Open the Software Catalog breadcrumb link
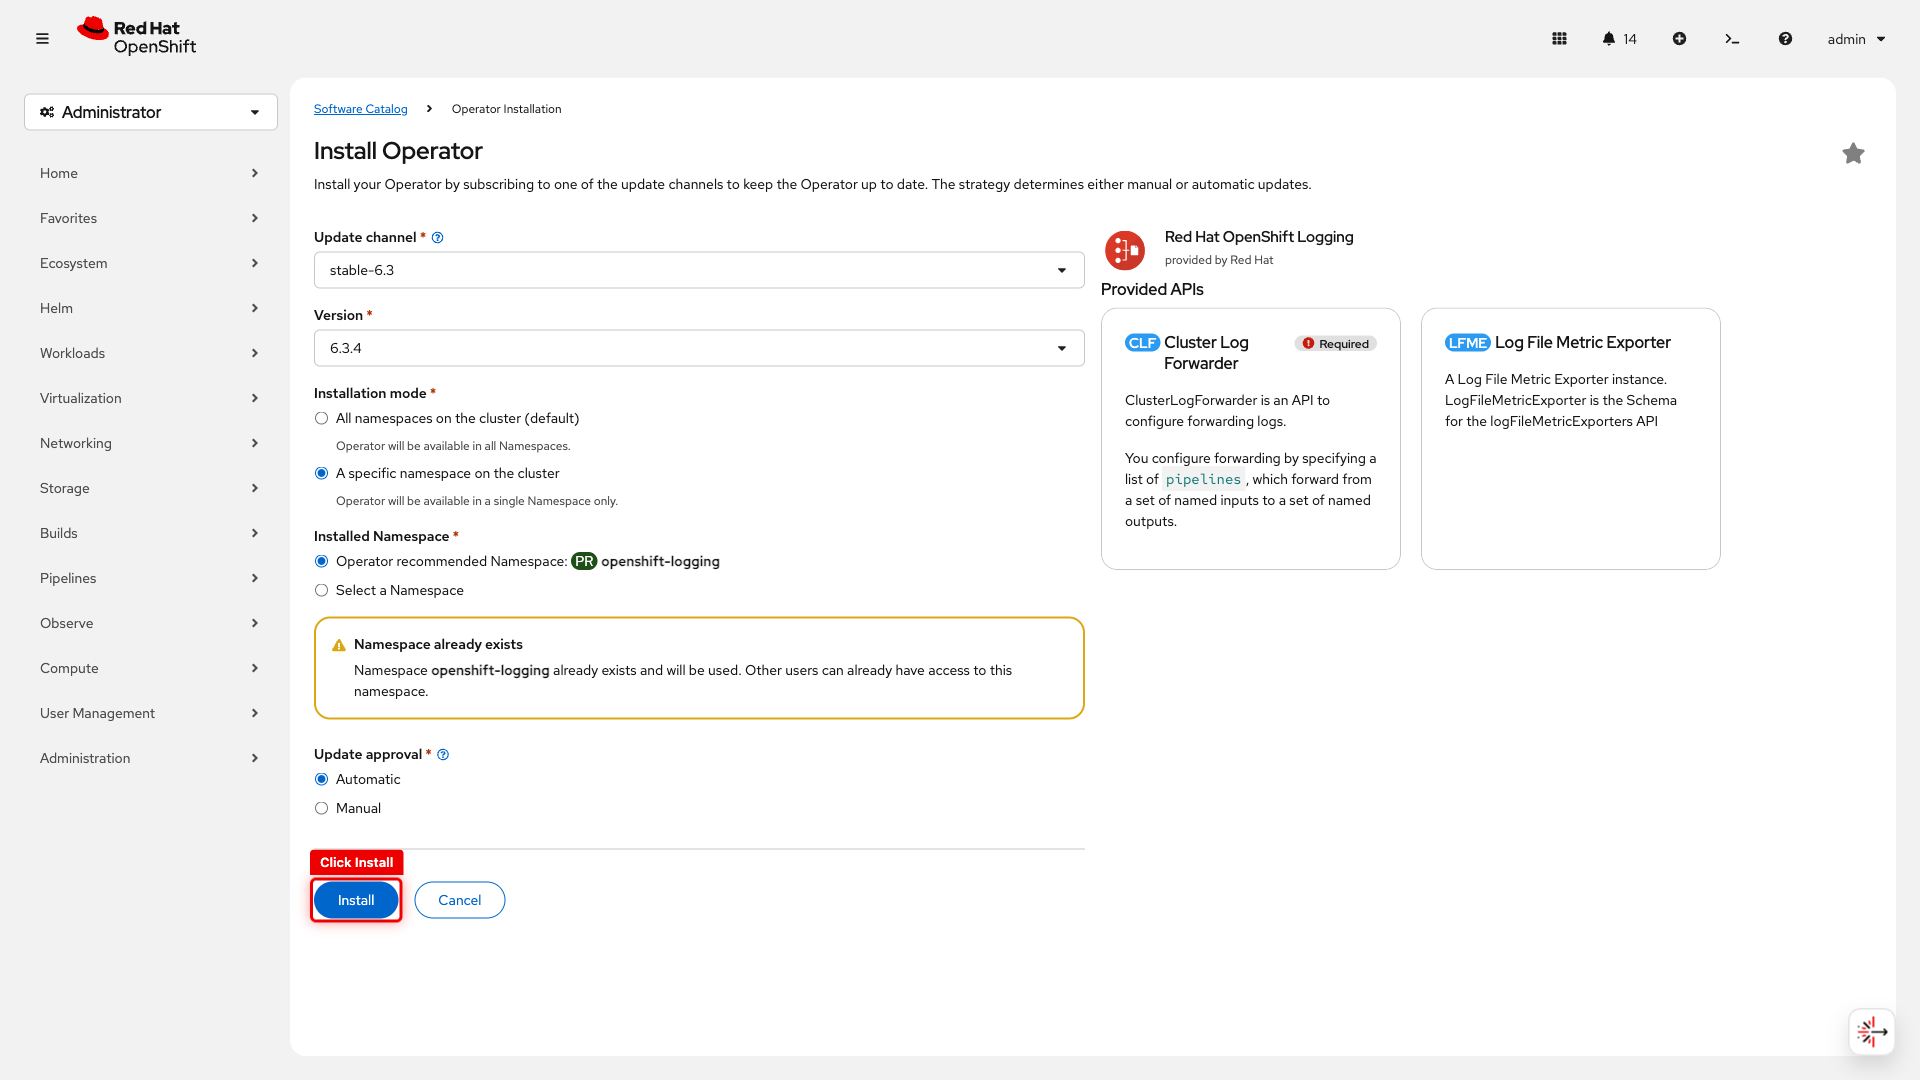 (x=360, y=108)
